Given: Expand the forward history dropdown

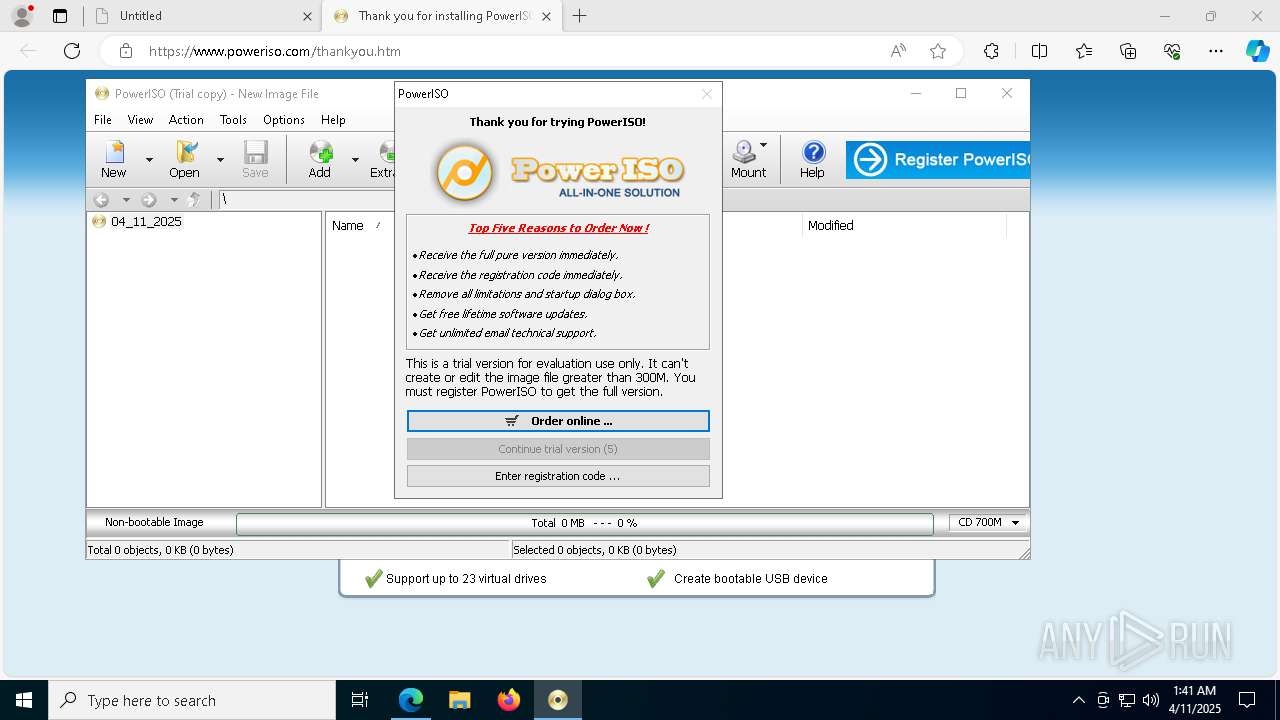Looking at the screenshot, I should pyautogui.click(x=174, y=200).
